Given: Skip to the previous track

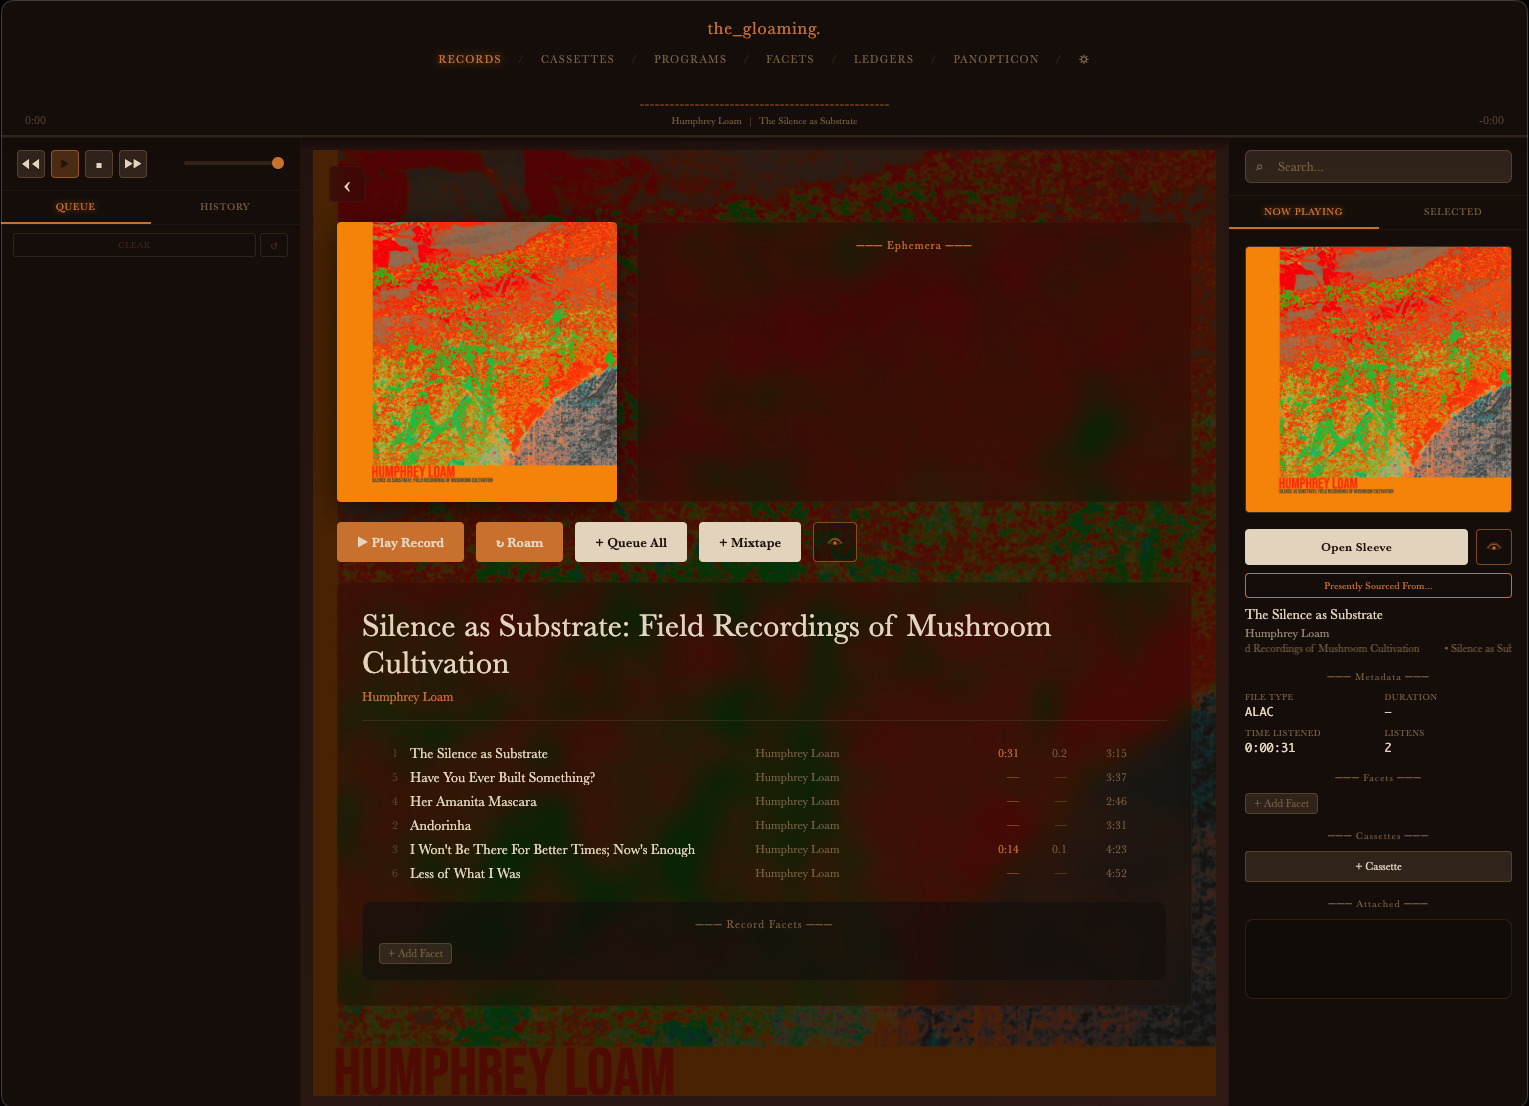Looking at the screenshot, I should (31, 163).
